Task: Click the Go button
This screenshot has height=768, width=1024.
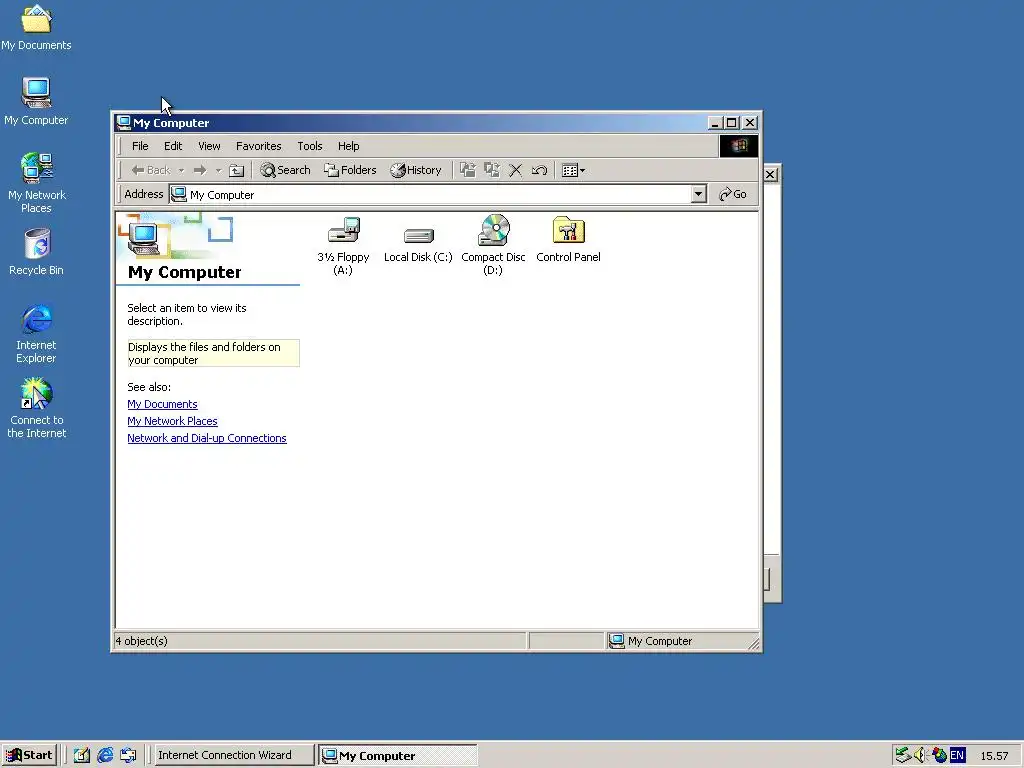Action: point(733,194)
